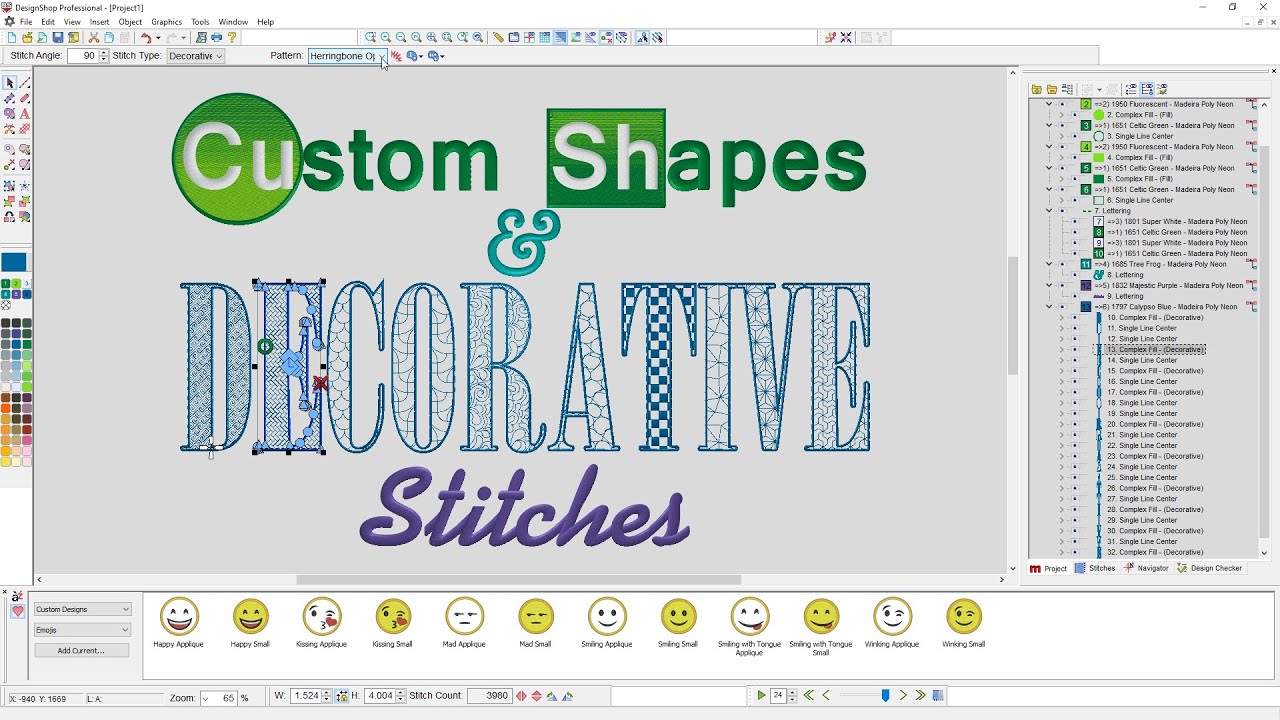Open the Tools menu
1280x720 pixels.
click(x=200, y=21)
